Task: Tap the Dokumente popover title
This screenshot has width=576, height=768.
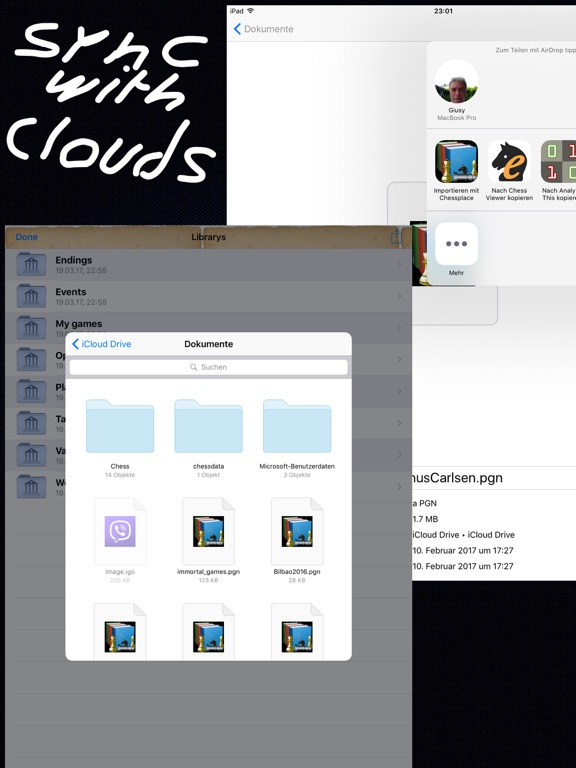Action: [209, 344]
